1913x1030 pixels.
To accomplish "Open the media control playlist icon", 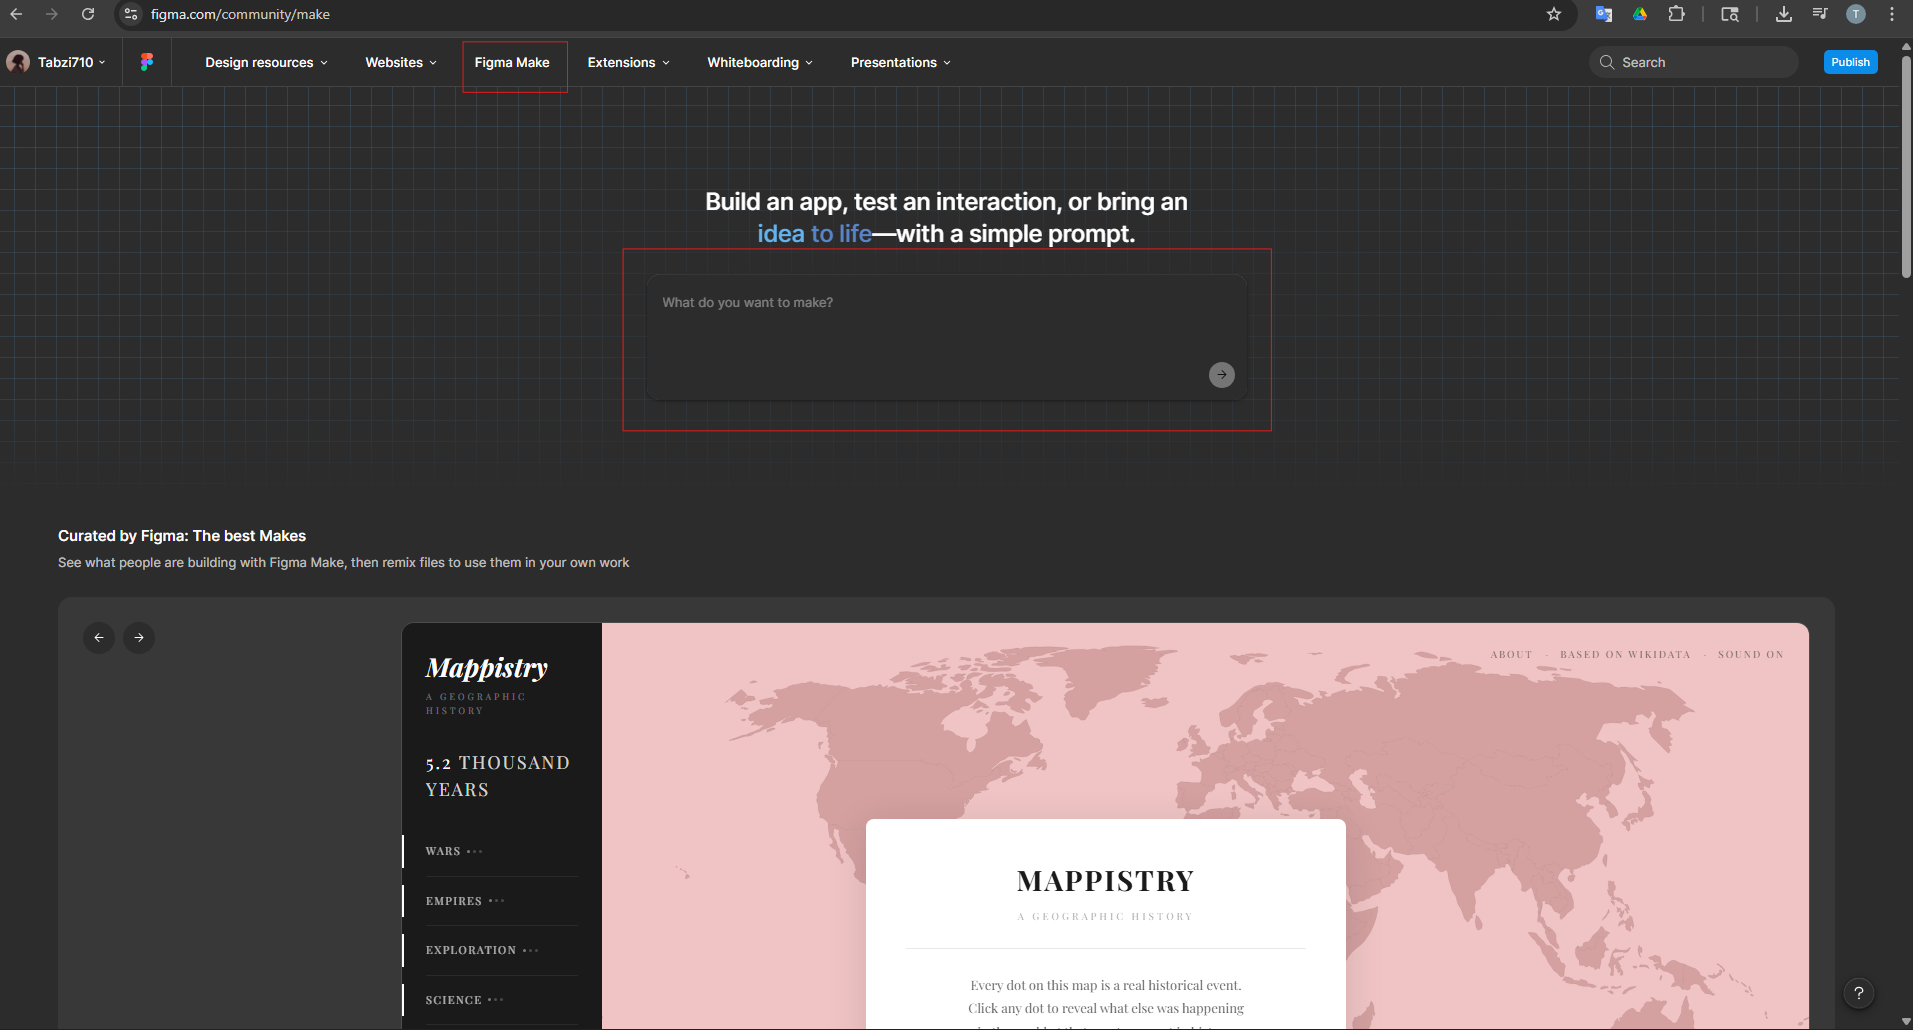I will [1820, 14].
